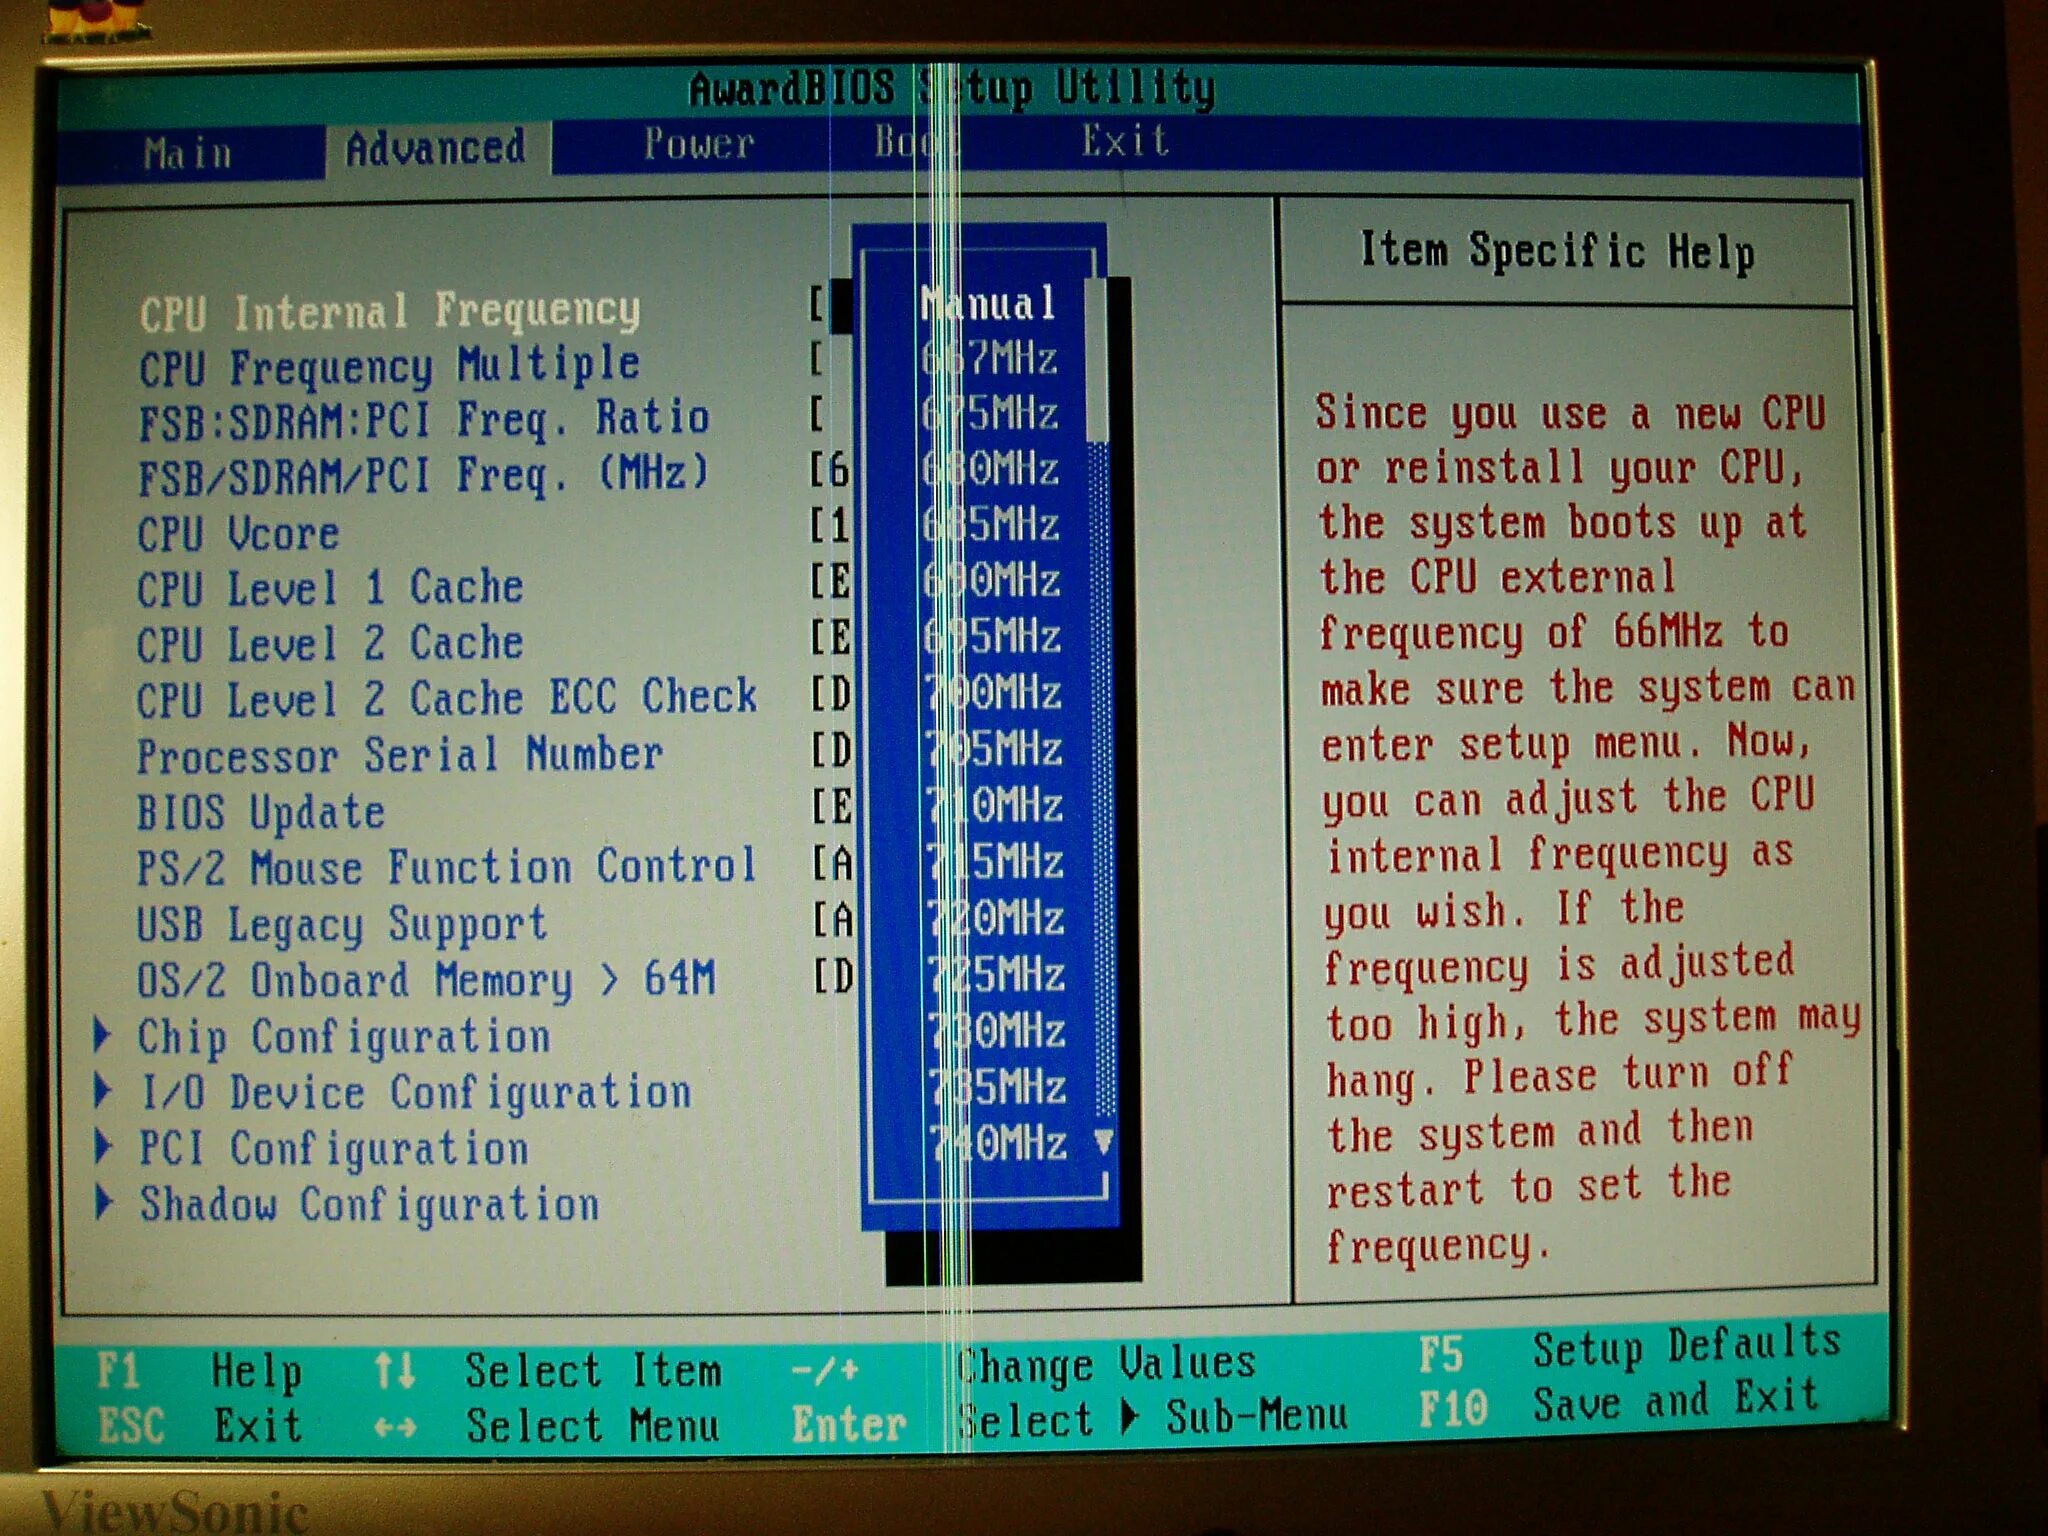Open PCI Configuration label
Viewport: 2048px width, 1536px height.
point(334,1149)
